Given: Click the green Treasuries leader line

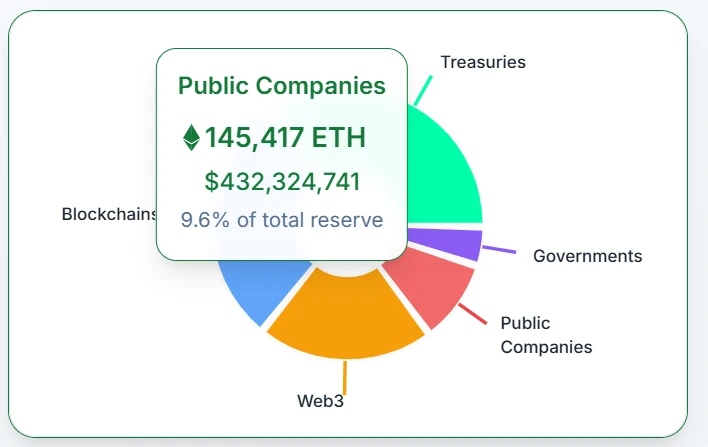Looking at the screenshot, I should [424, 89].
